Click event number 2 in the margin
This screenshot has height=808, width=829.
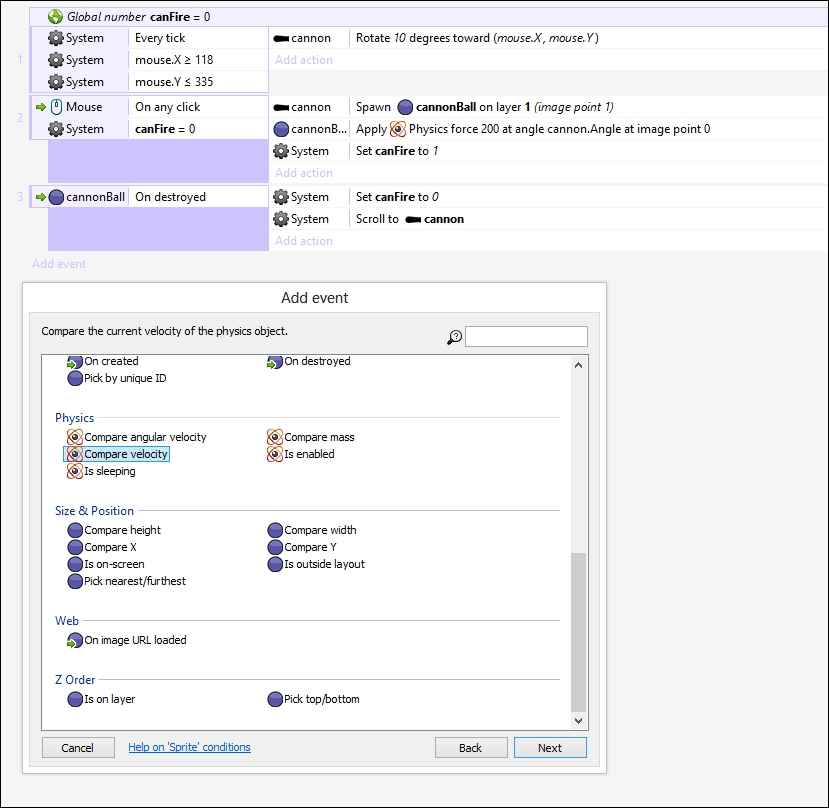click(x=20, y=117)
